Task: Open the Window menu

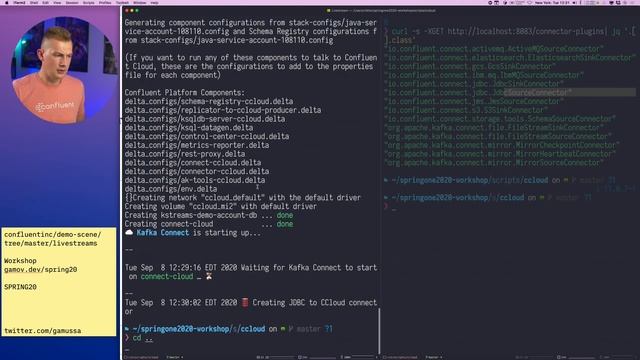Action: pyautogui.click(x=140, y=2)
